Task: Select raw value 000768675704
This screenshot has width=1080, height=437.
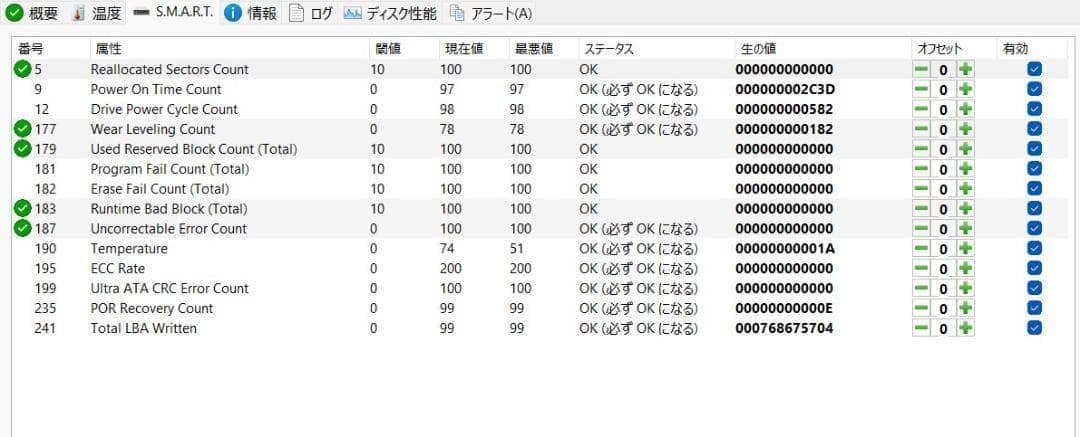Action: coord(785,328)
